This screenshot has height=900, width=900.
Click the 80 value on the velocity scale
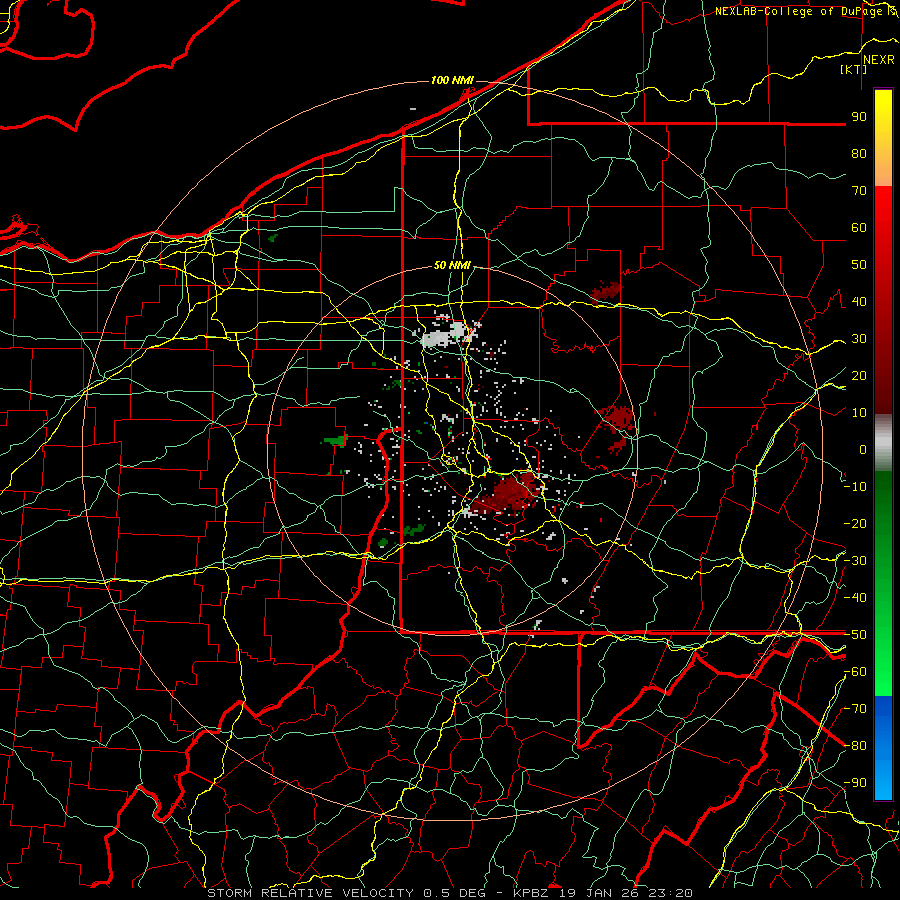tap(859, 153)
